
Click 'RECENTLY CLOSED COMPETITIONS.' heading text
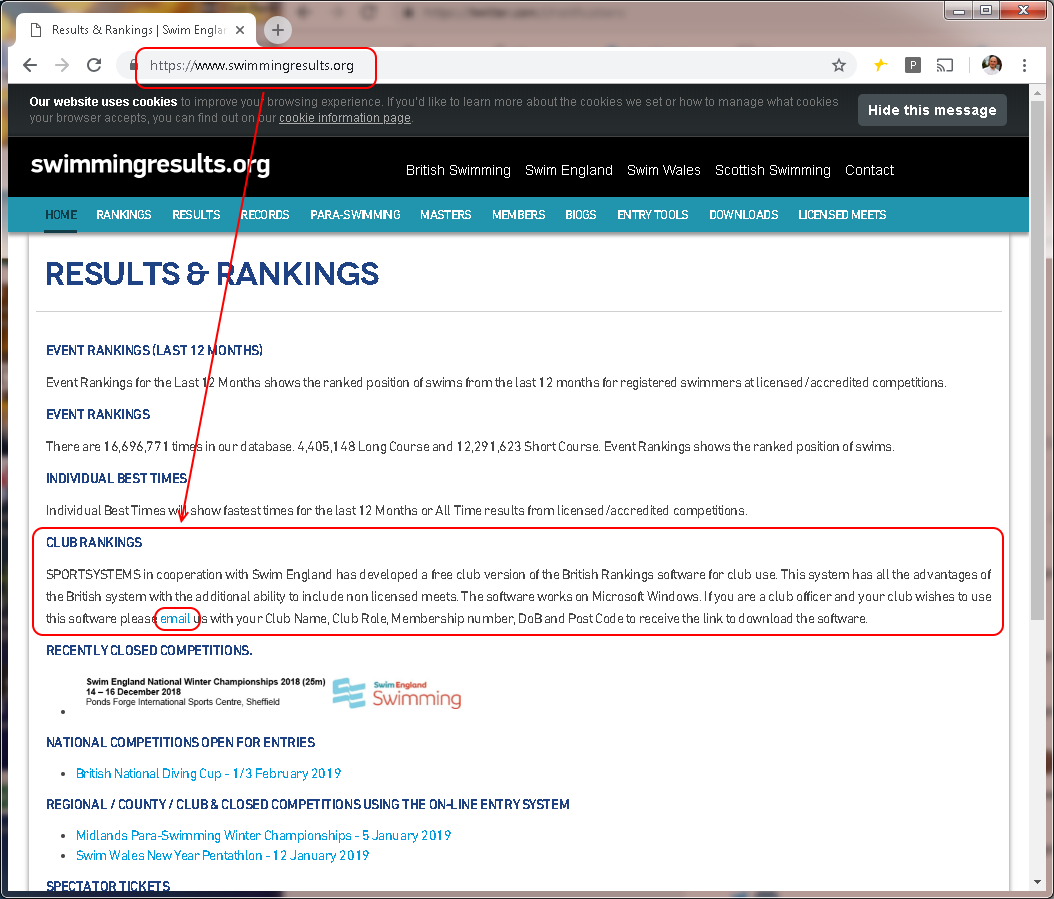tap(149, 650)
